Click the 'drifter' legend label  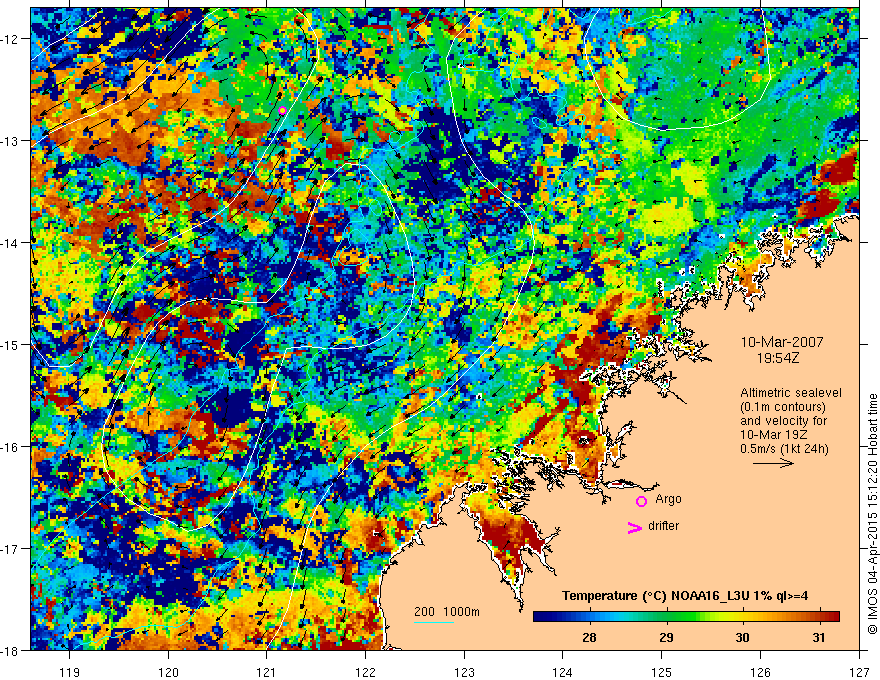pyautogui.click(x=663, y=526)
